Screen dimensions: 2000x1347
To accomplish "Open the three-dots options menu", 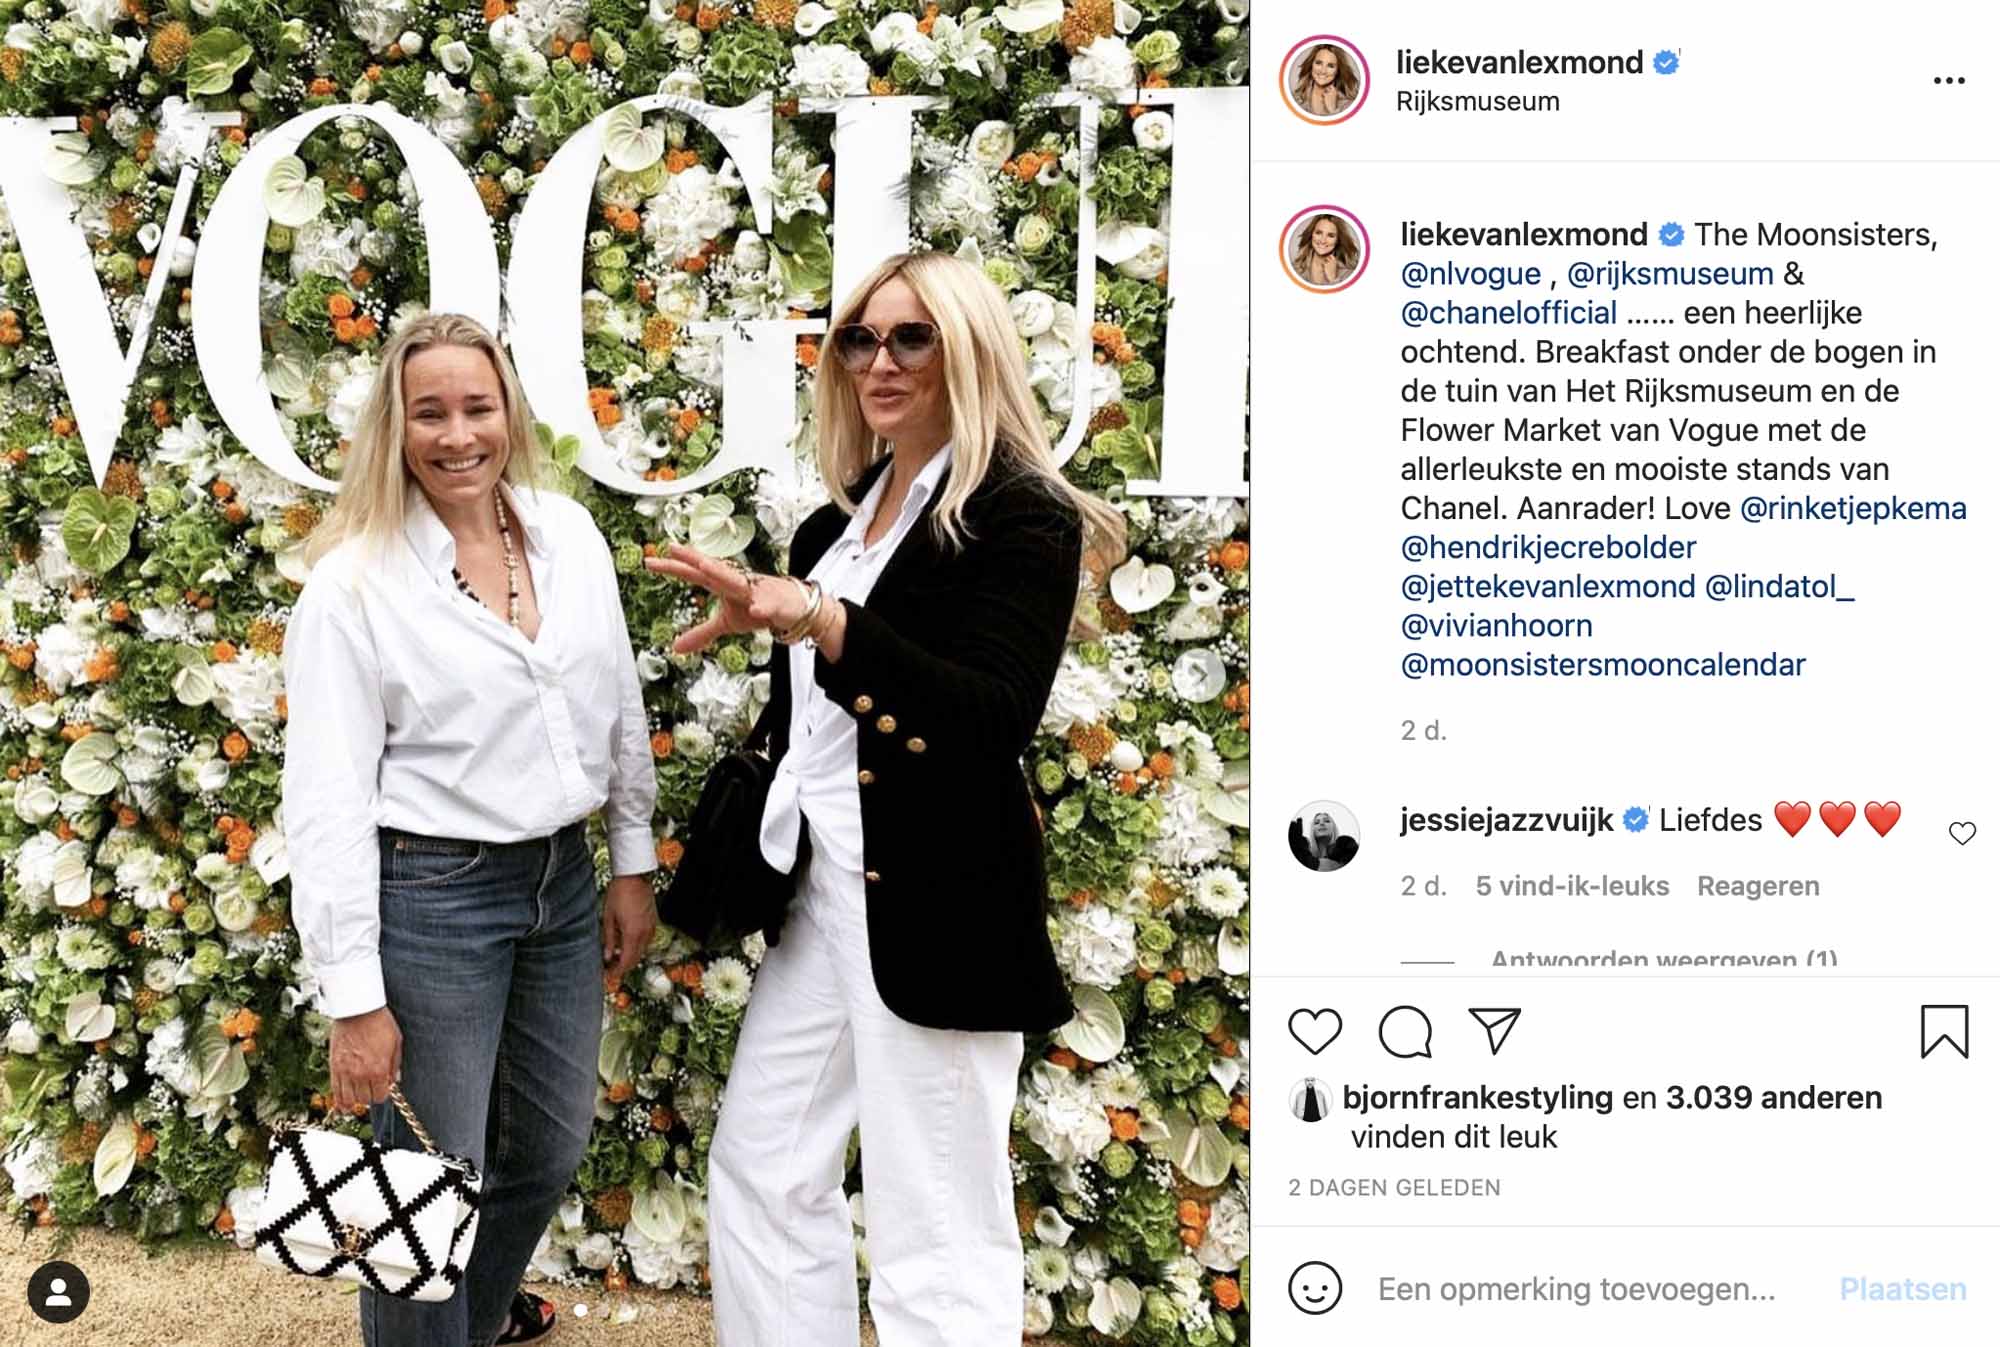I will tap(1949, 81).
